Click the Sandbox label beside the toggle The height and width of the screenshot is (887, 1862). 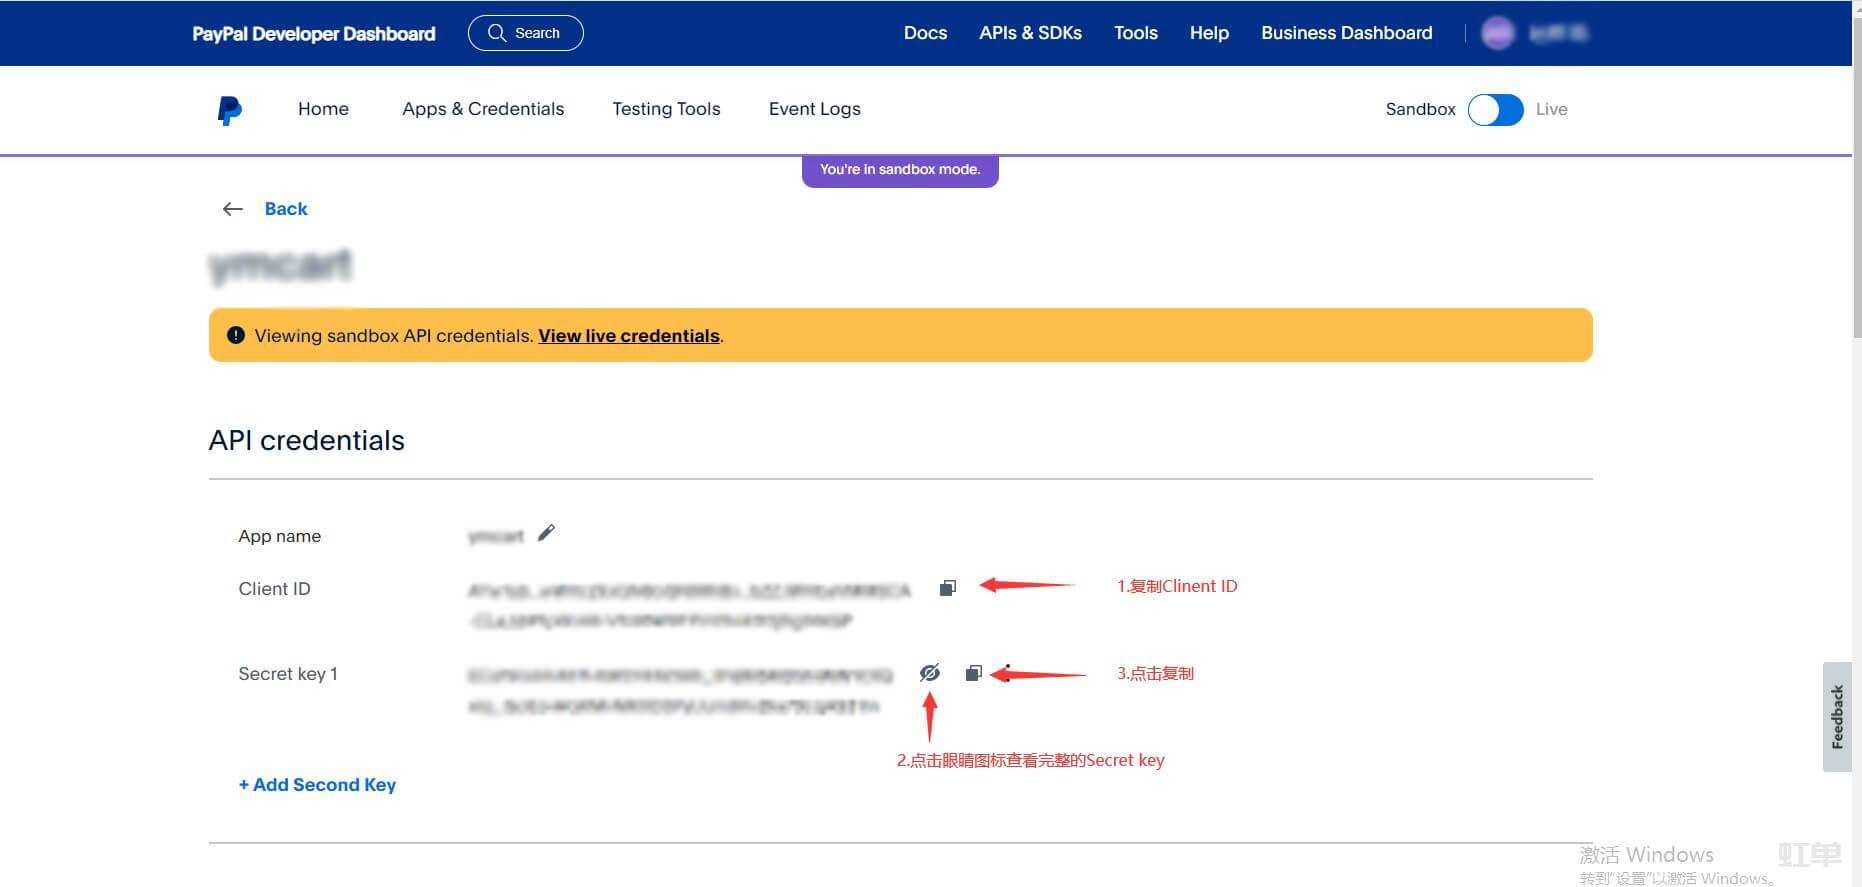point(1420,109)
